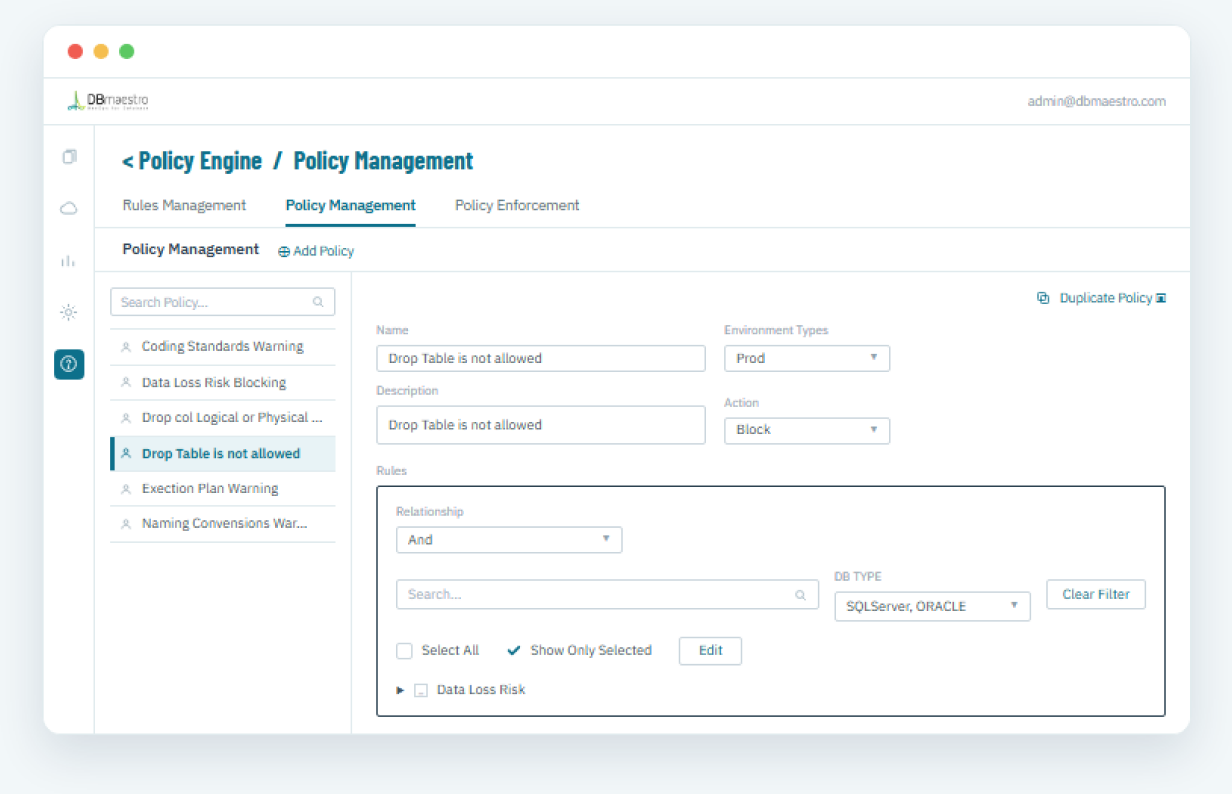
Task: Click into the rules Search field
Action: [607, 595]
